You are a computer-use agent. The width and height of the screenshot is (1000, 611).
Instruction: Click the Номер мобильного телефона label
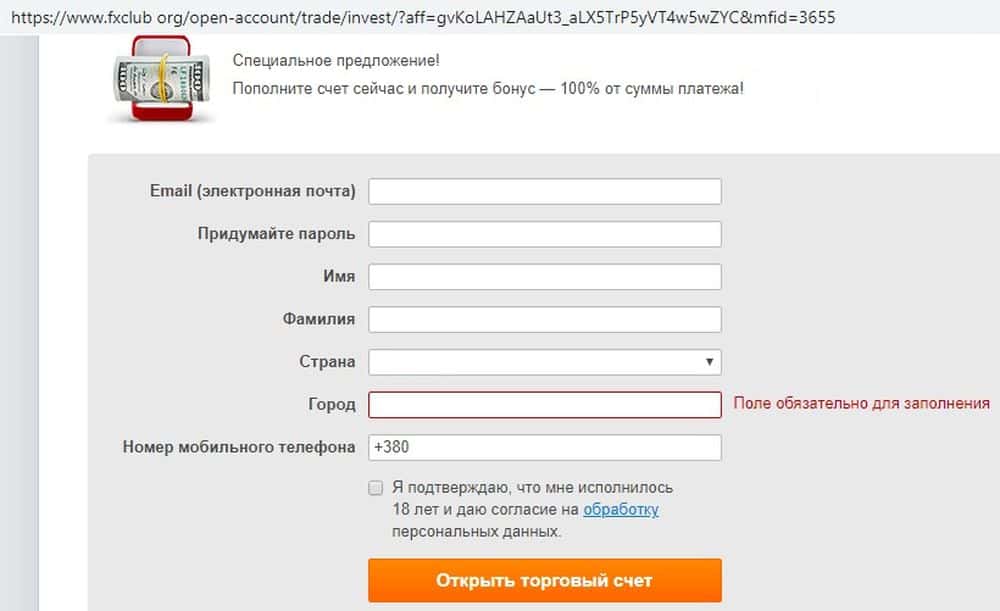click(239, 447)
